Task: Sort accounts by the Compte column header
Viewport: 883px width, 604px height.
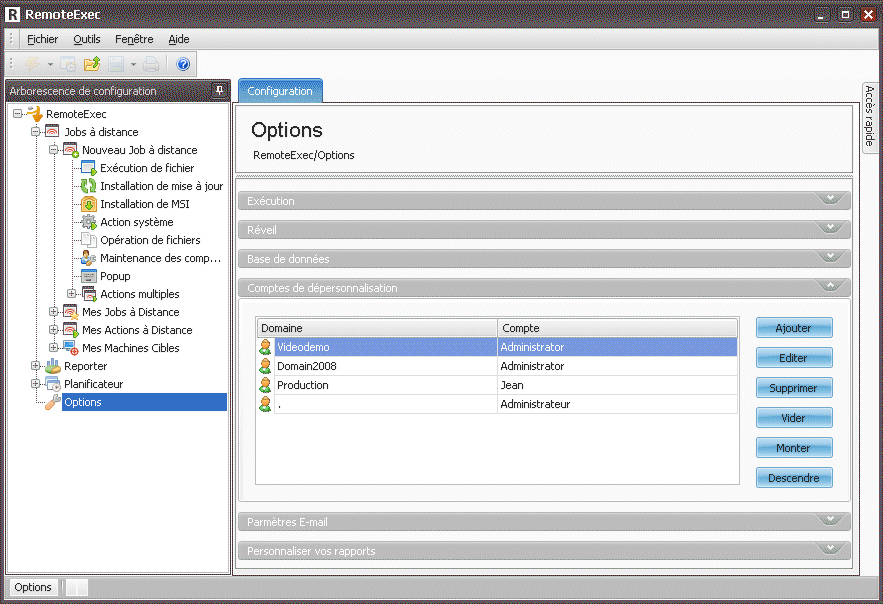Action: click(617, 328)
